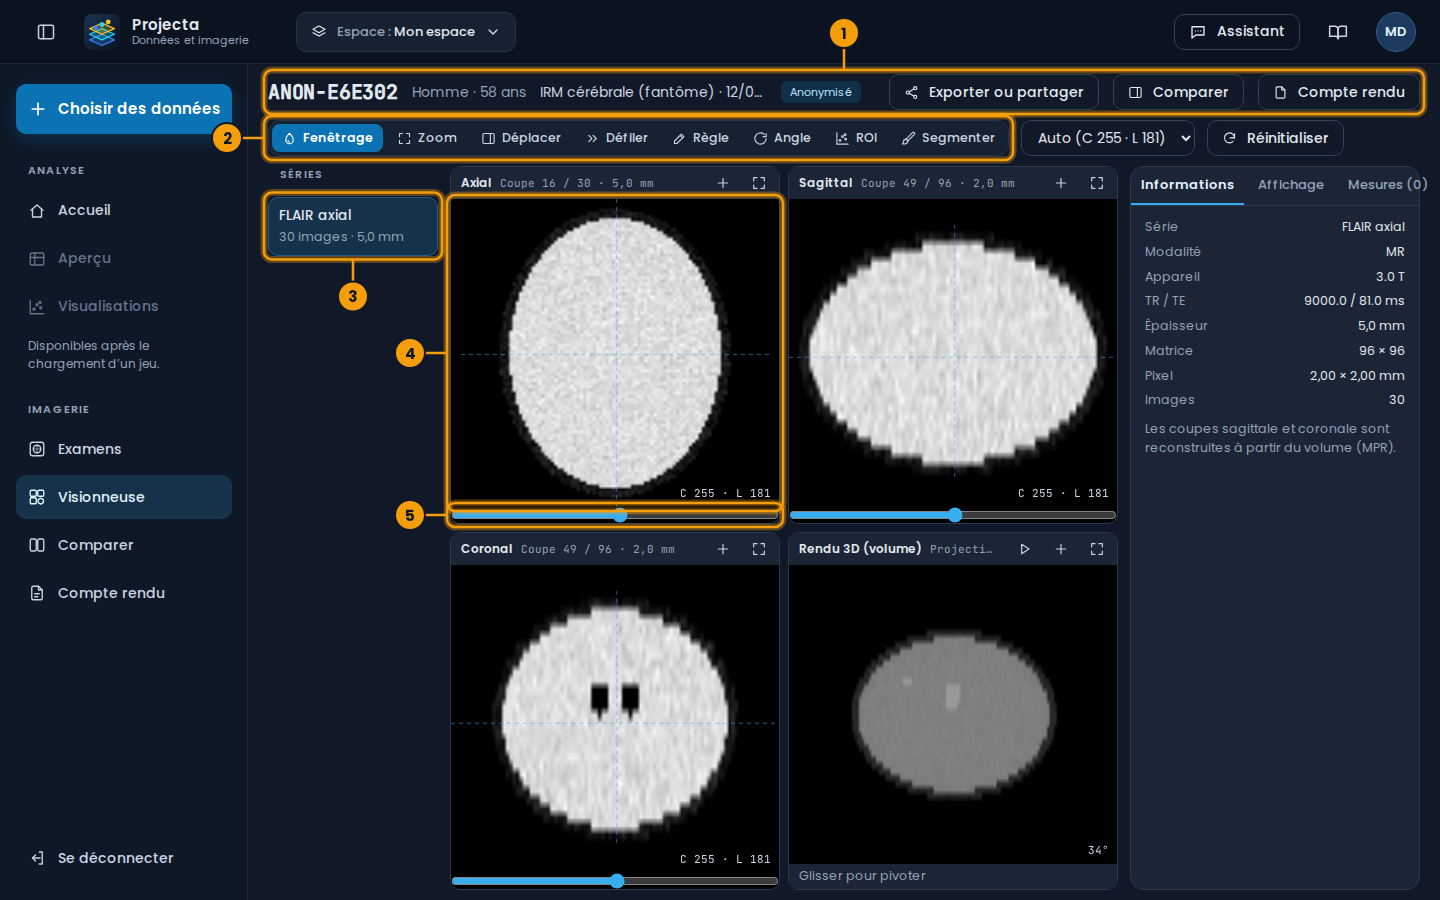The width and height of the screenshot is (1440, 900).
Task: Expand Sagittal viewport to fullscreen
Action: (1097, 183)
